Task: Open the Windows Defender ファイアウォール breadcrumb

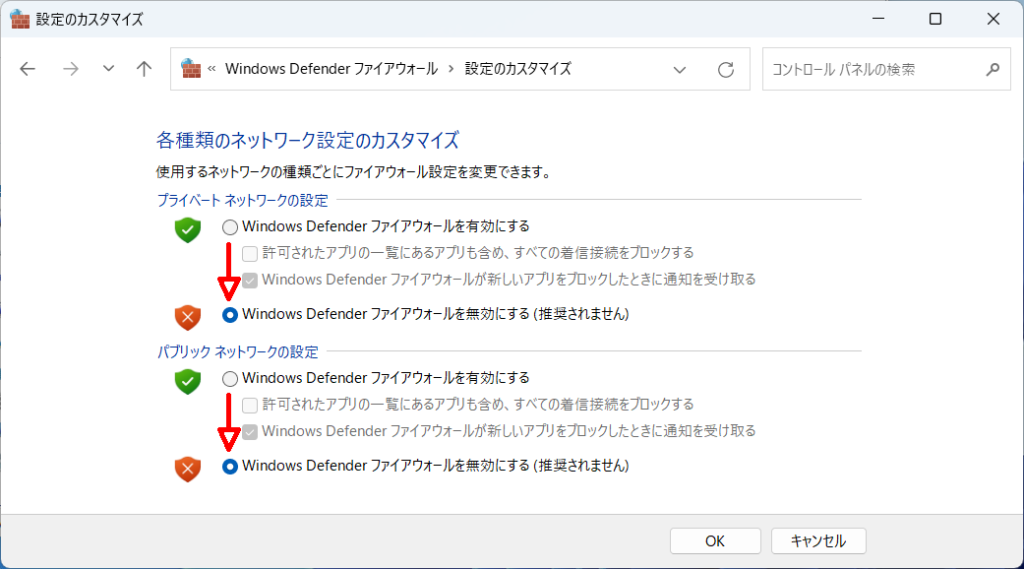Action: coord(331,69)
